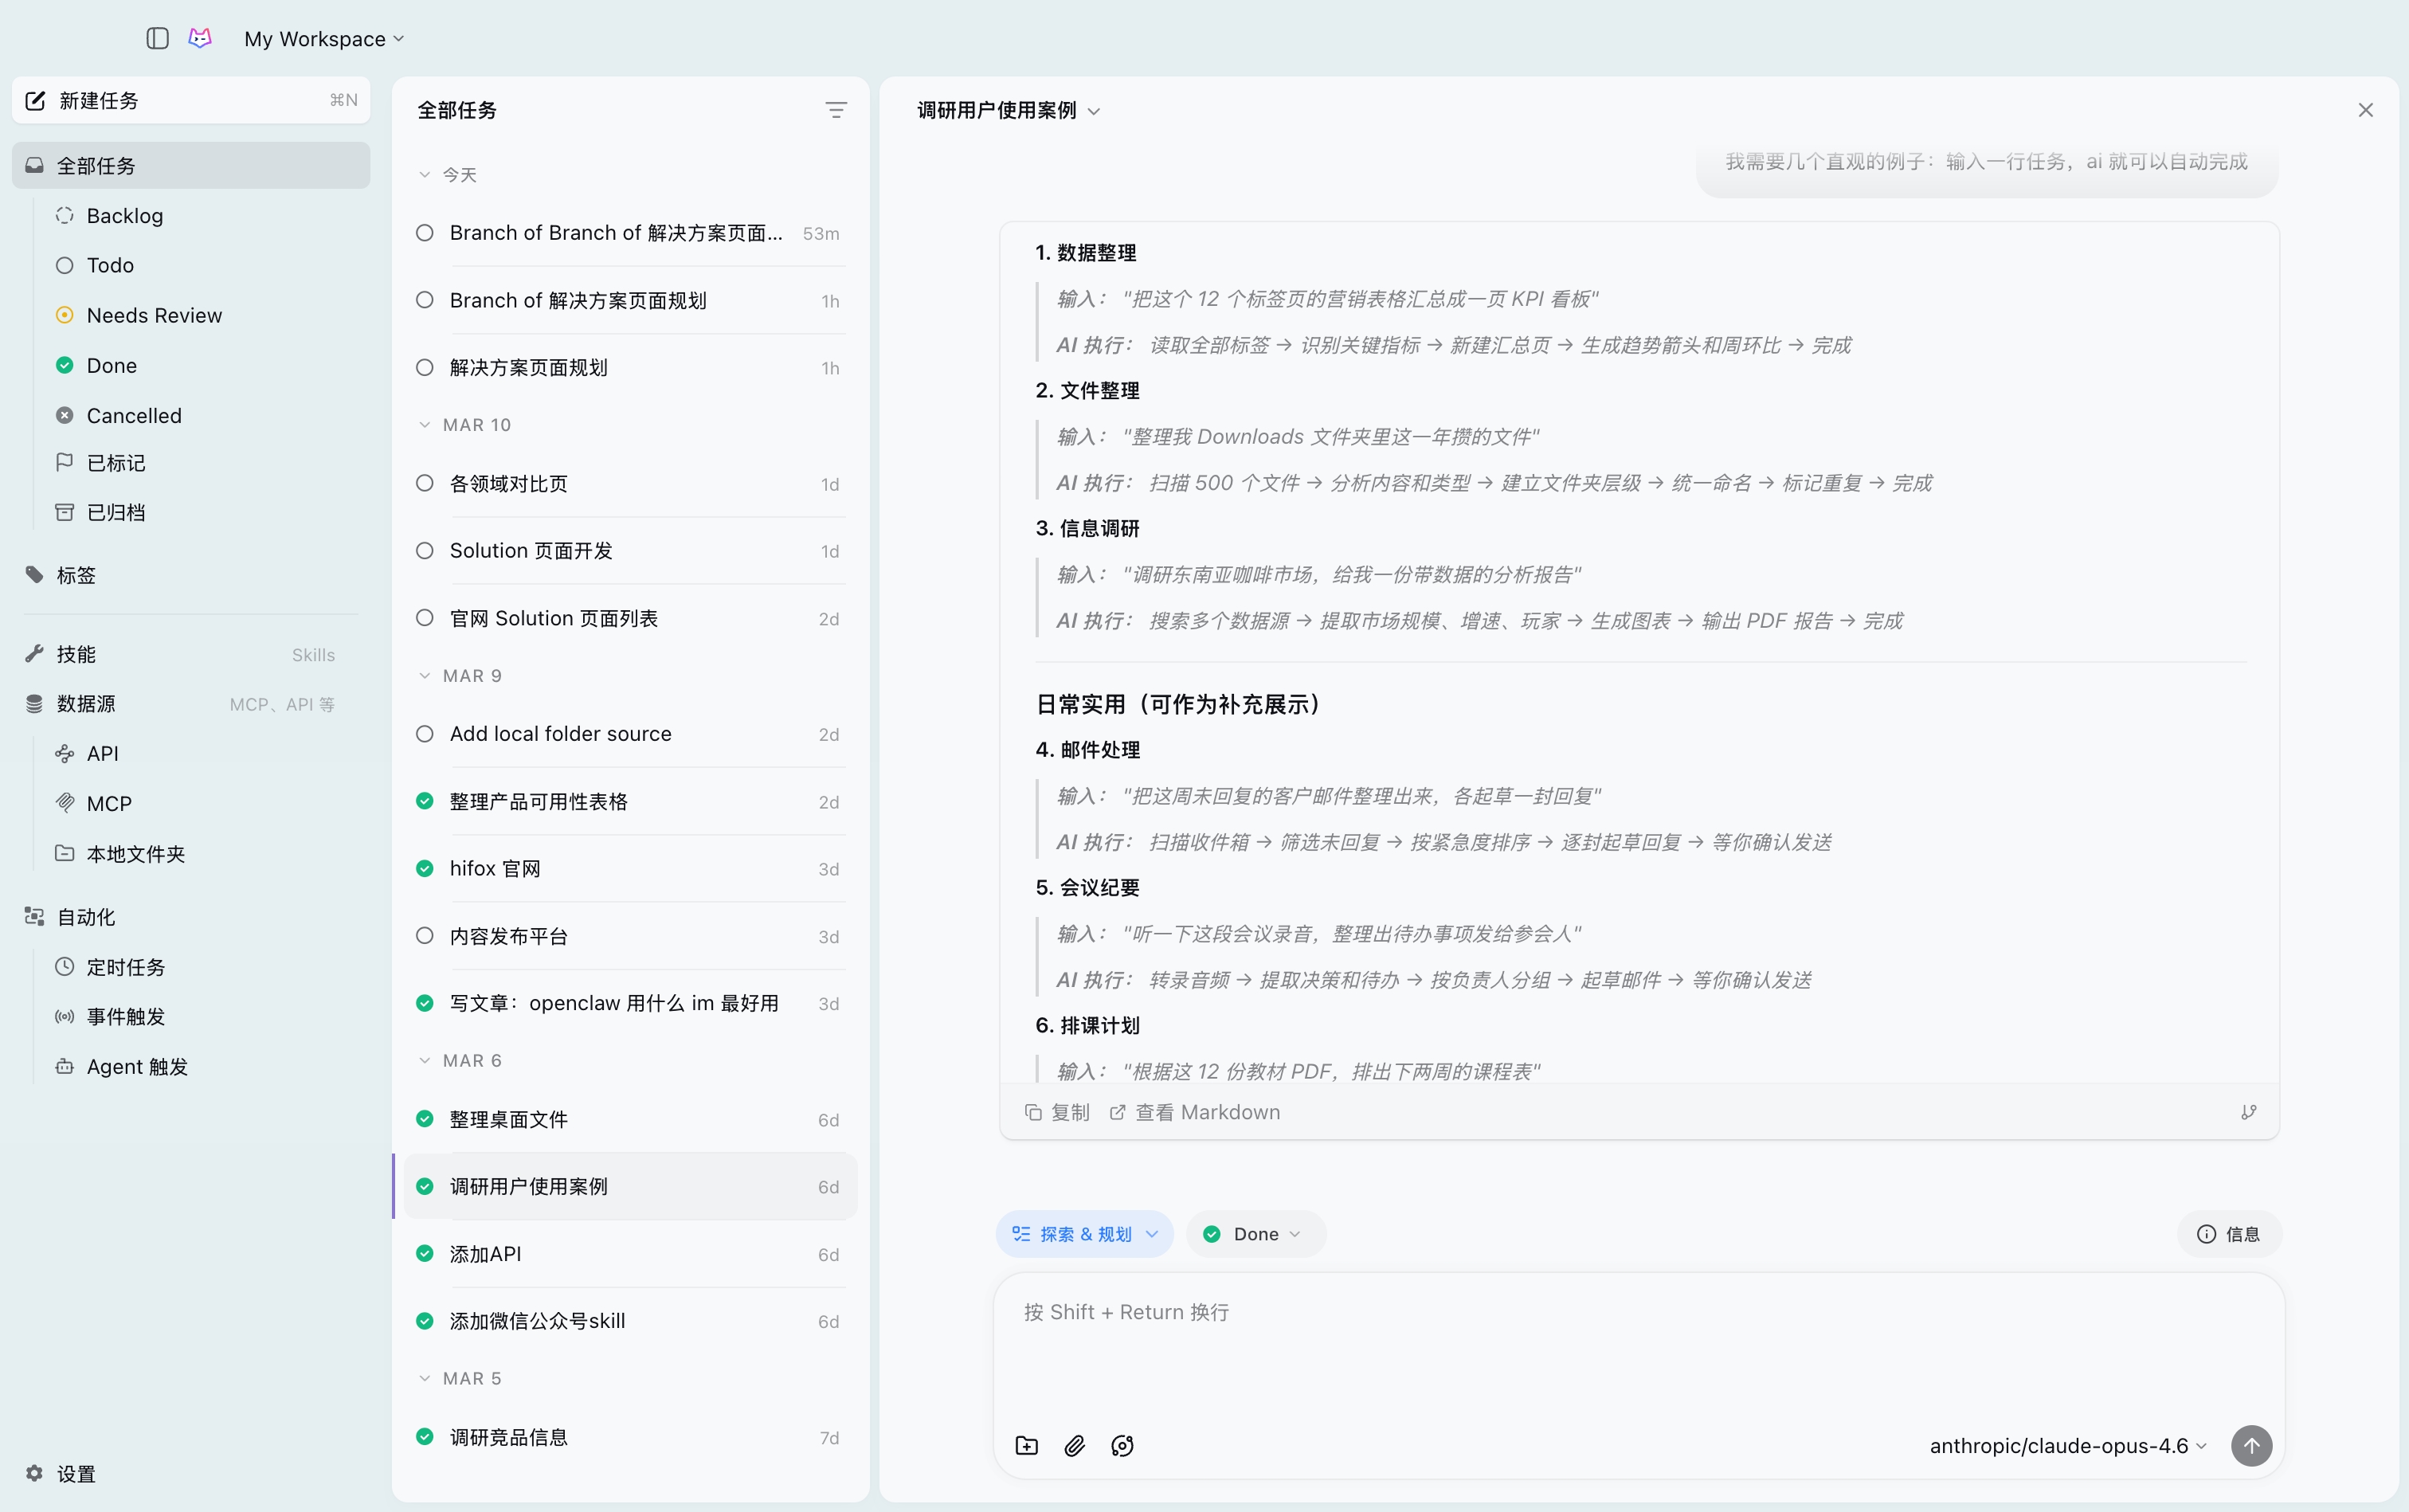The height and width of the screenshot is (1512, 2409).
Task: Collapse the MAR 10 task group
Action: 424,424
